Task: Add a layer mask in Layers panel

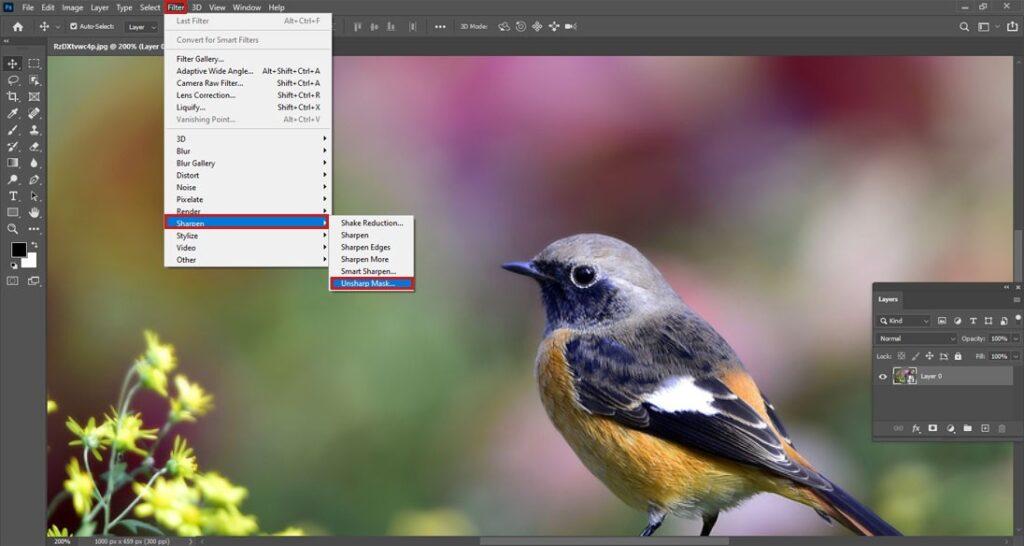Action: 933,428
